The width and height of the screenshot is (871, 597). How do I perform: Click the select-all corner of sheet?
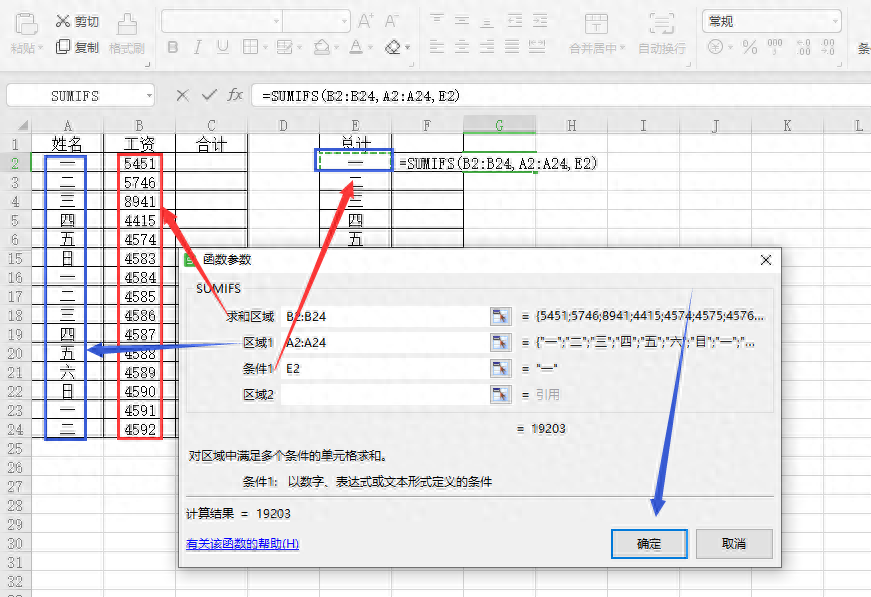coord(21,126)
